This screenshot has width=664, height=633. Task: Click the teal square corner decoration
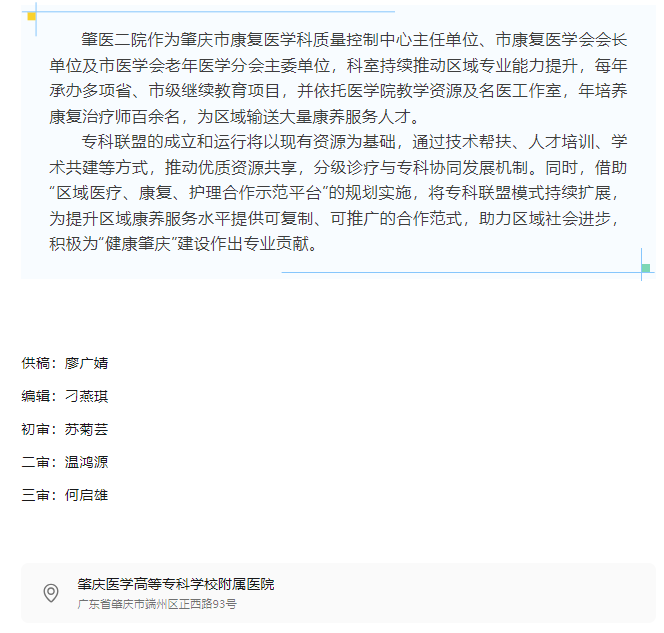click(645, 268)
